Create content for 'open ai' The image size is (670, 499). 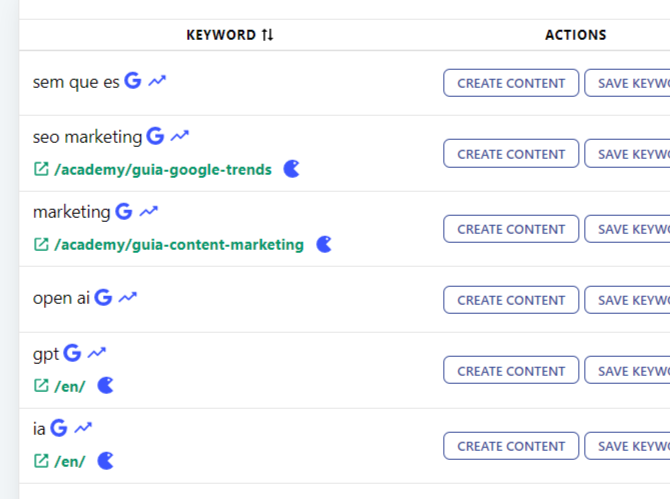[511, 300]
